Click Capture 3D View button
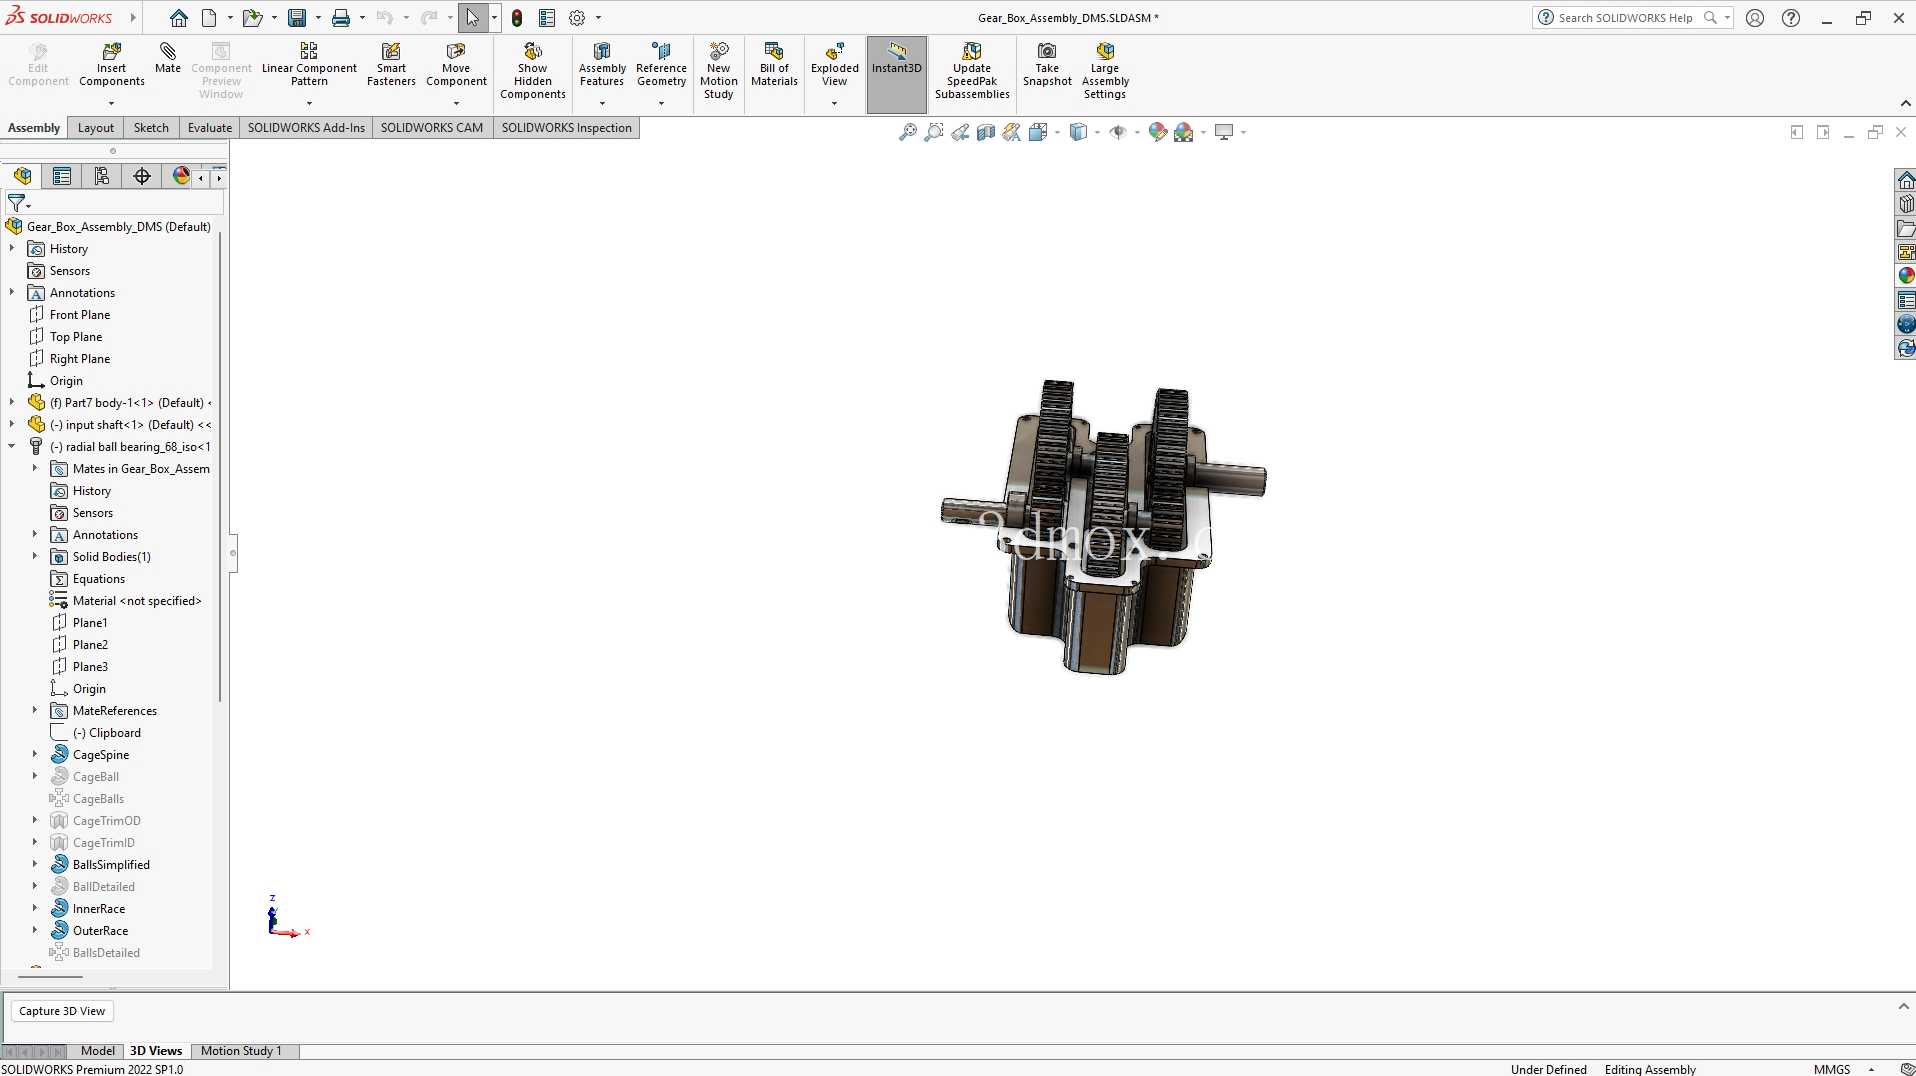 click(x=62, y=1011)
